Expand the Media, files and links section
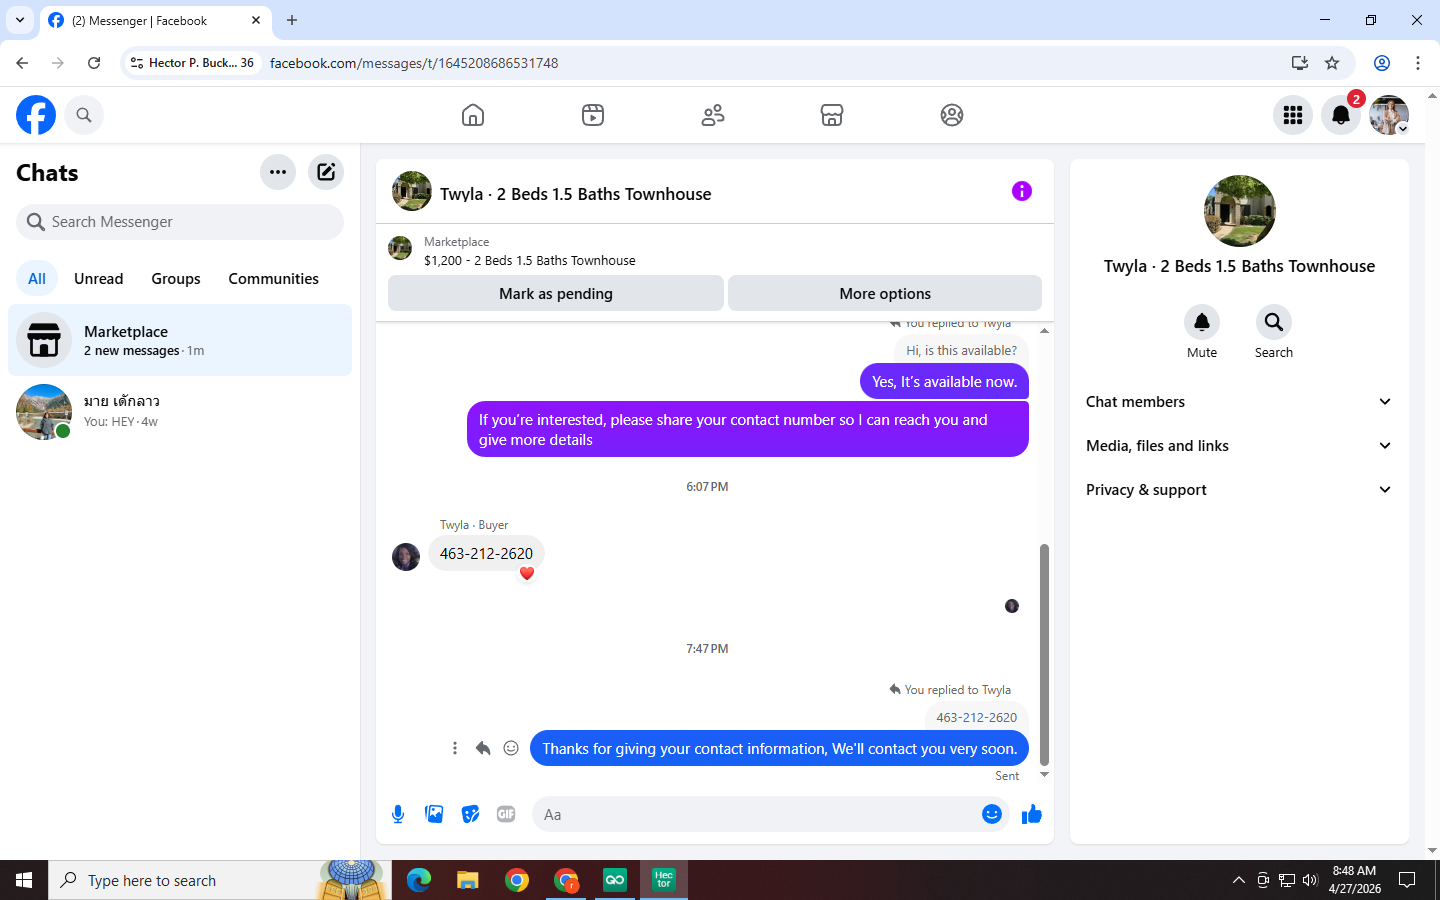This screenshot has width=1440, height=900. (x=1239, y=446)
